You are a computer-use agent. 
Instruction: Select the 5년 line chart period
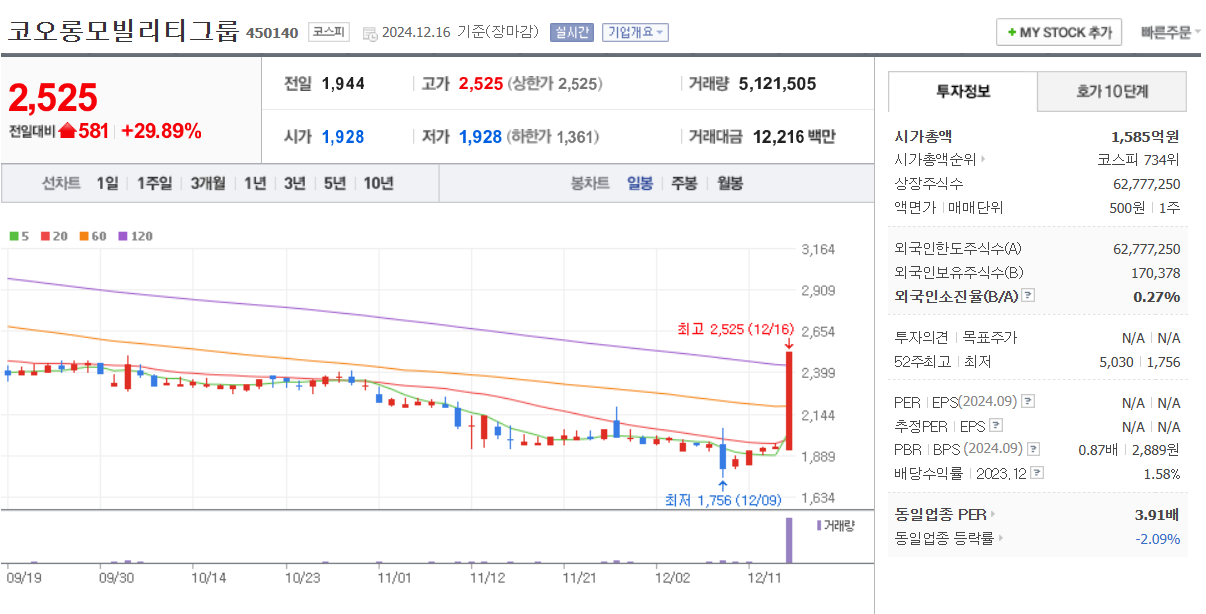[335, 184]
